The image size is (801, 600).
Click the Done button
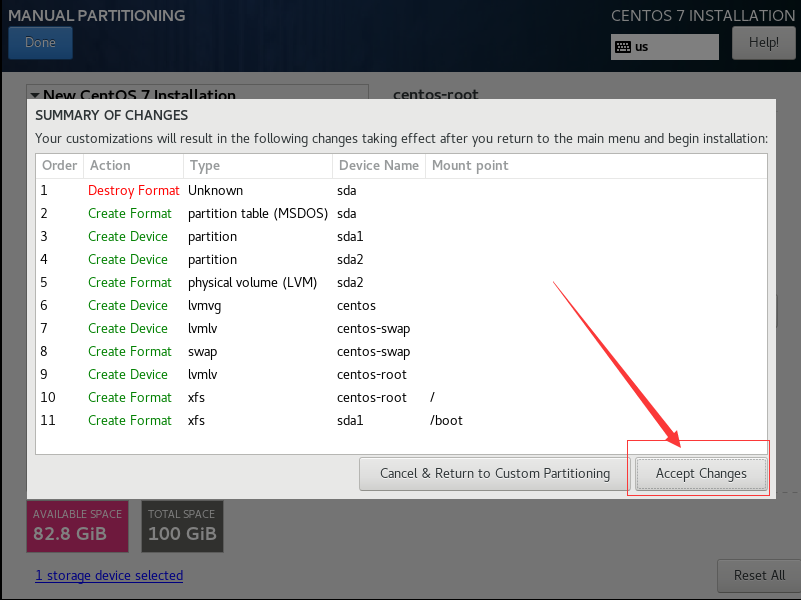[40, 42]
